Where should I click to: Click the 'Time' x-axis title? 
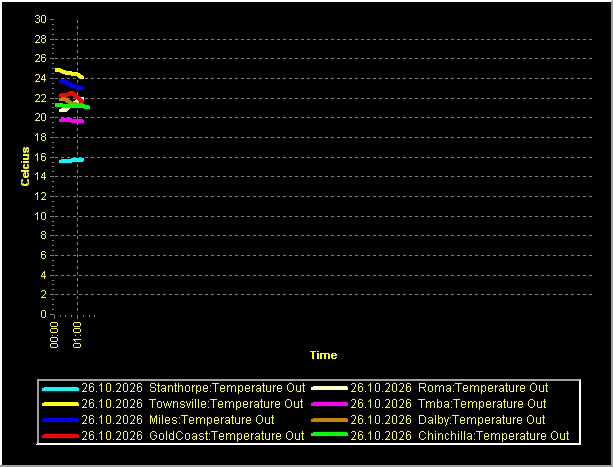coord(323,355)
